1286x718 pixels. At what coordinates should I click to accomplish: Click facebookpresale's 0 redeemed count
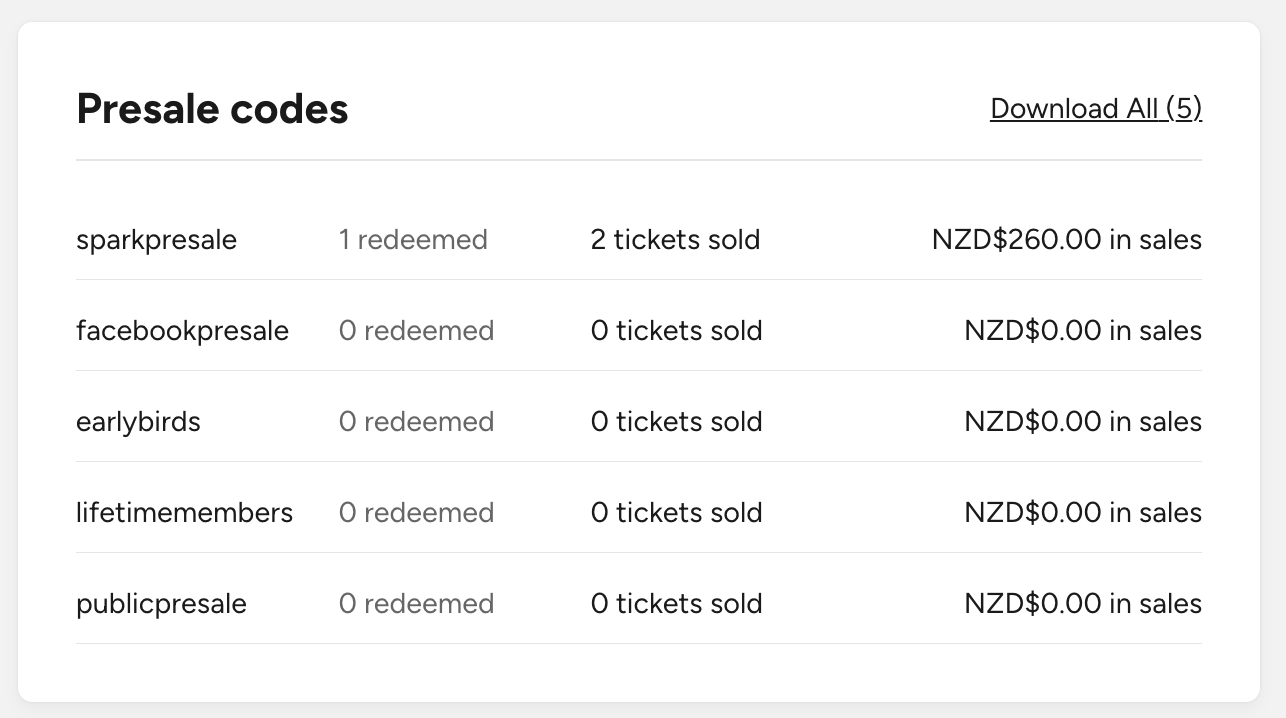click(416, 331)
